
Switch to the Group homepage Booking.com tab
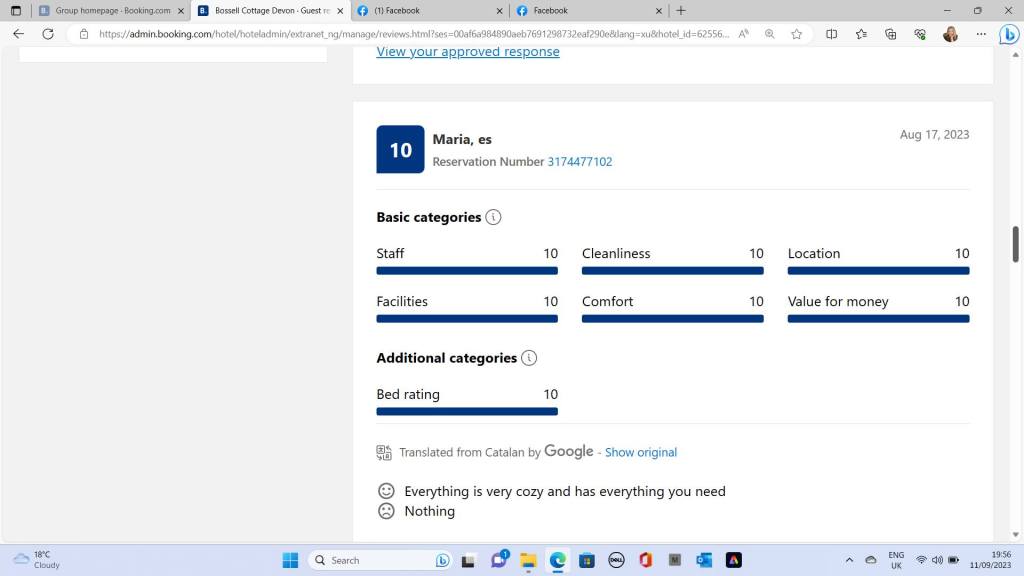point(105,10)
